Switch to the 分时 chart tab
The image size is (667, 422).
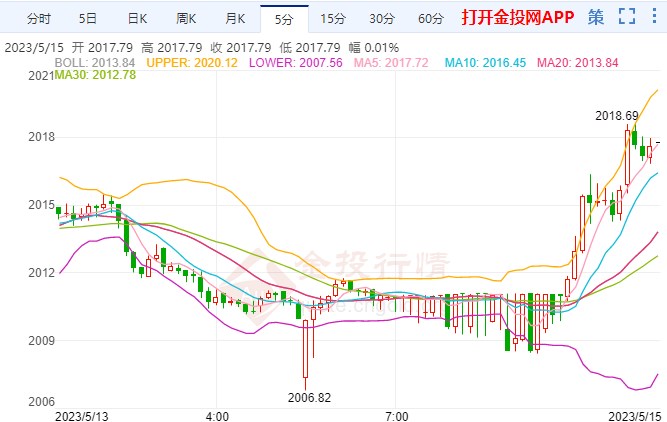click(39, 19)
